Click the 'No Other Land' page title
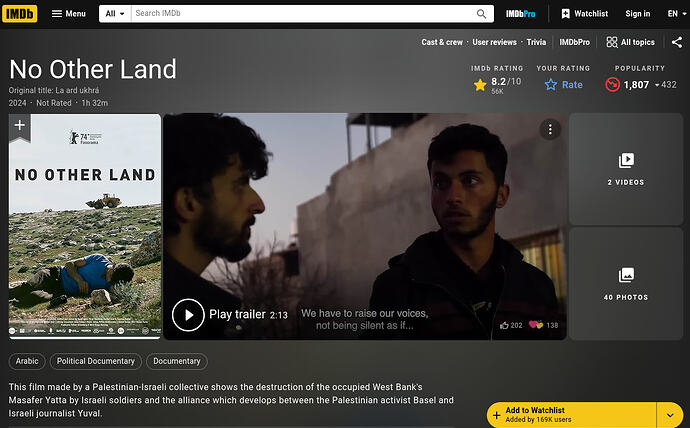The height and width of the screenshot is (428, 690). 93,69
